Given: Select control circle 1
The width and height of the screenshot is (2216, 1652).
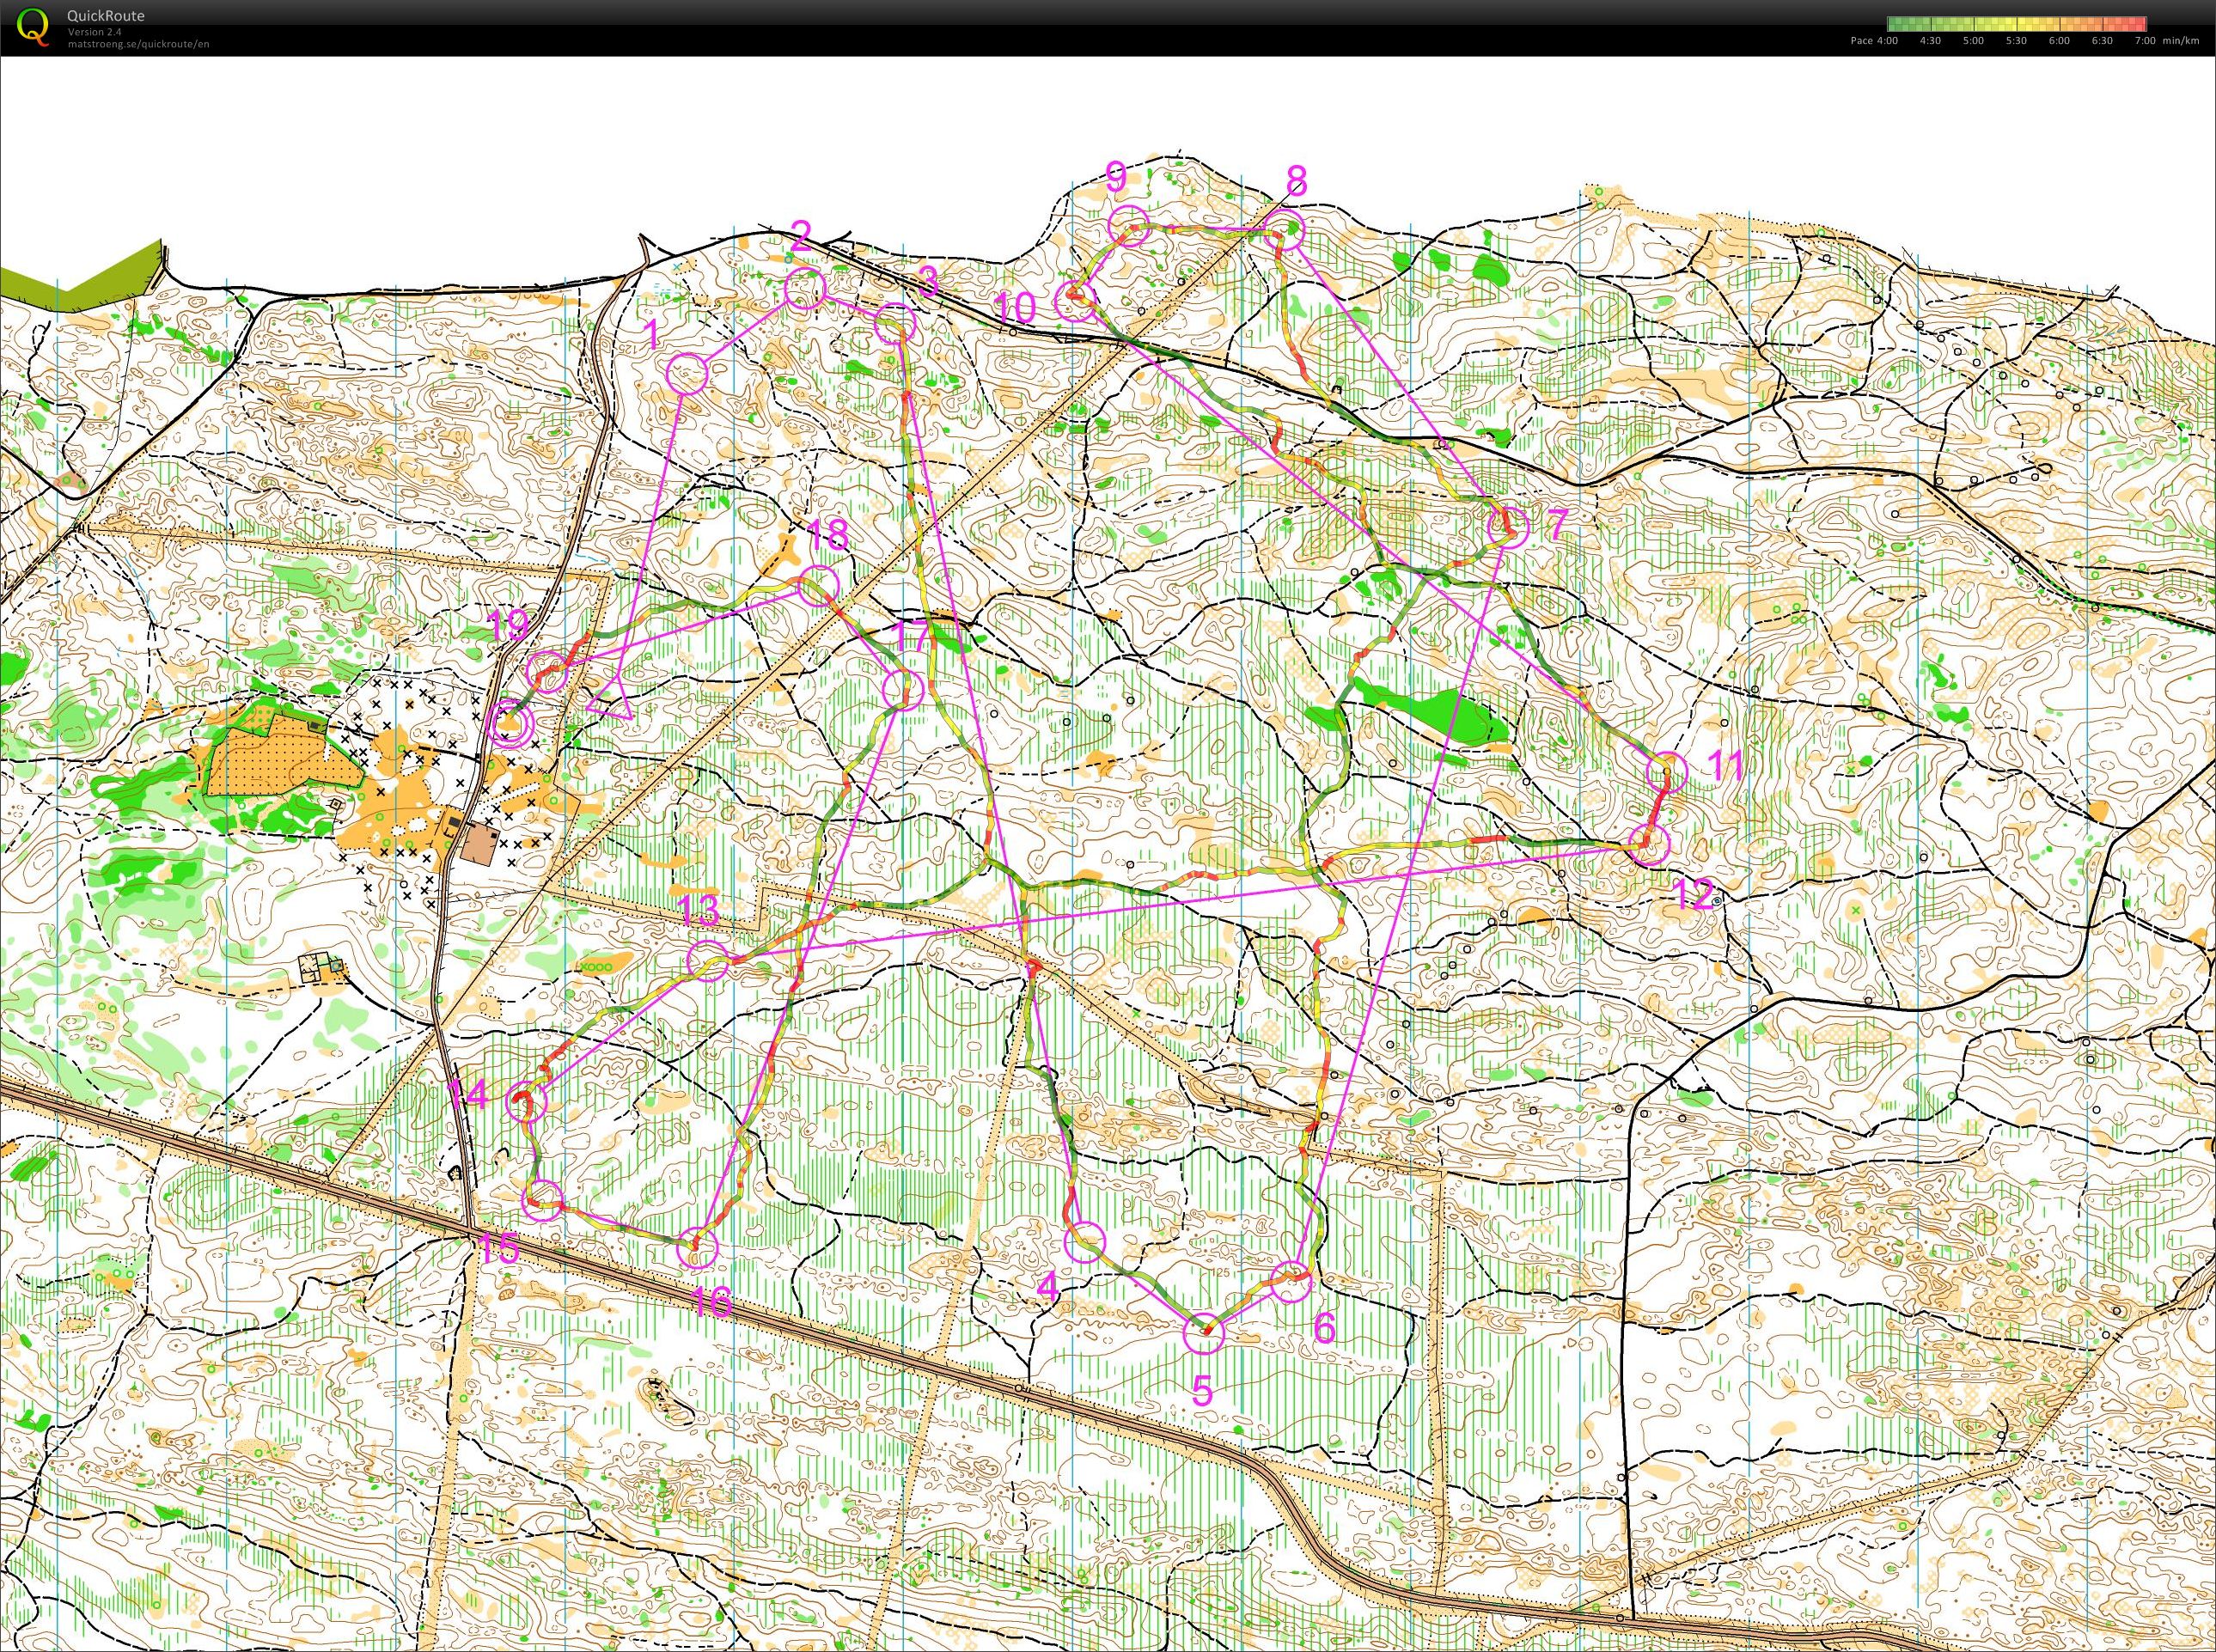Looking at the screenshot, I should click(x=687, y=375).
